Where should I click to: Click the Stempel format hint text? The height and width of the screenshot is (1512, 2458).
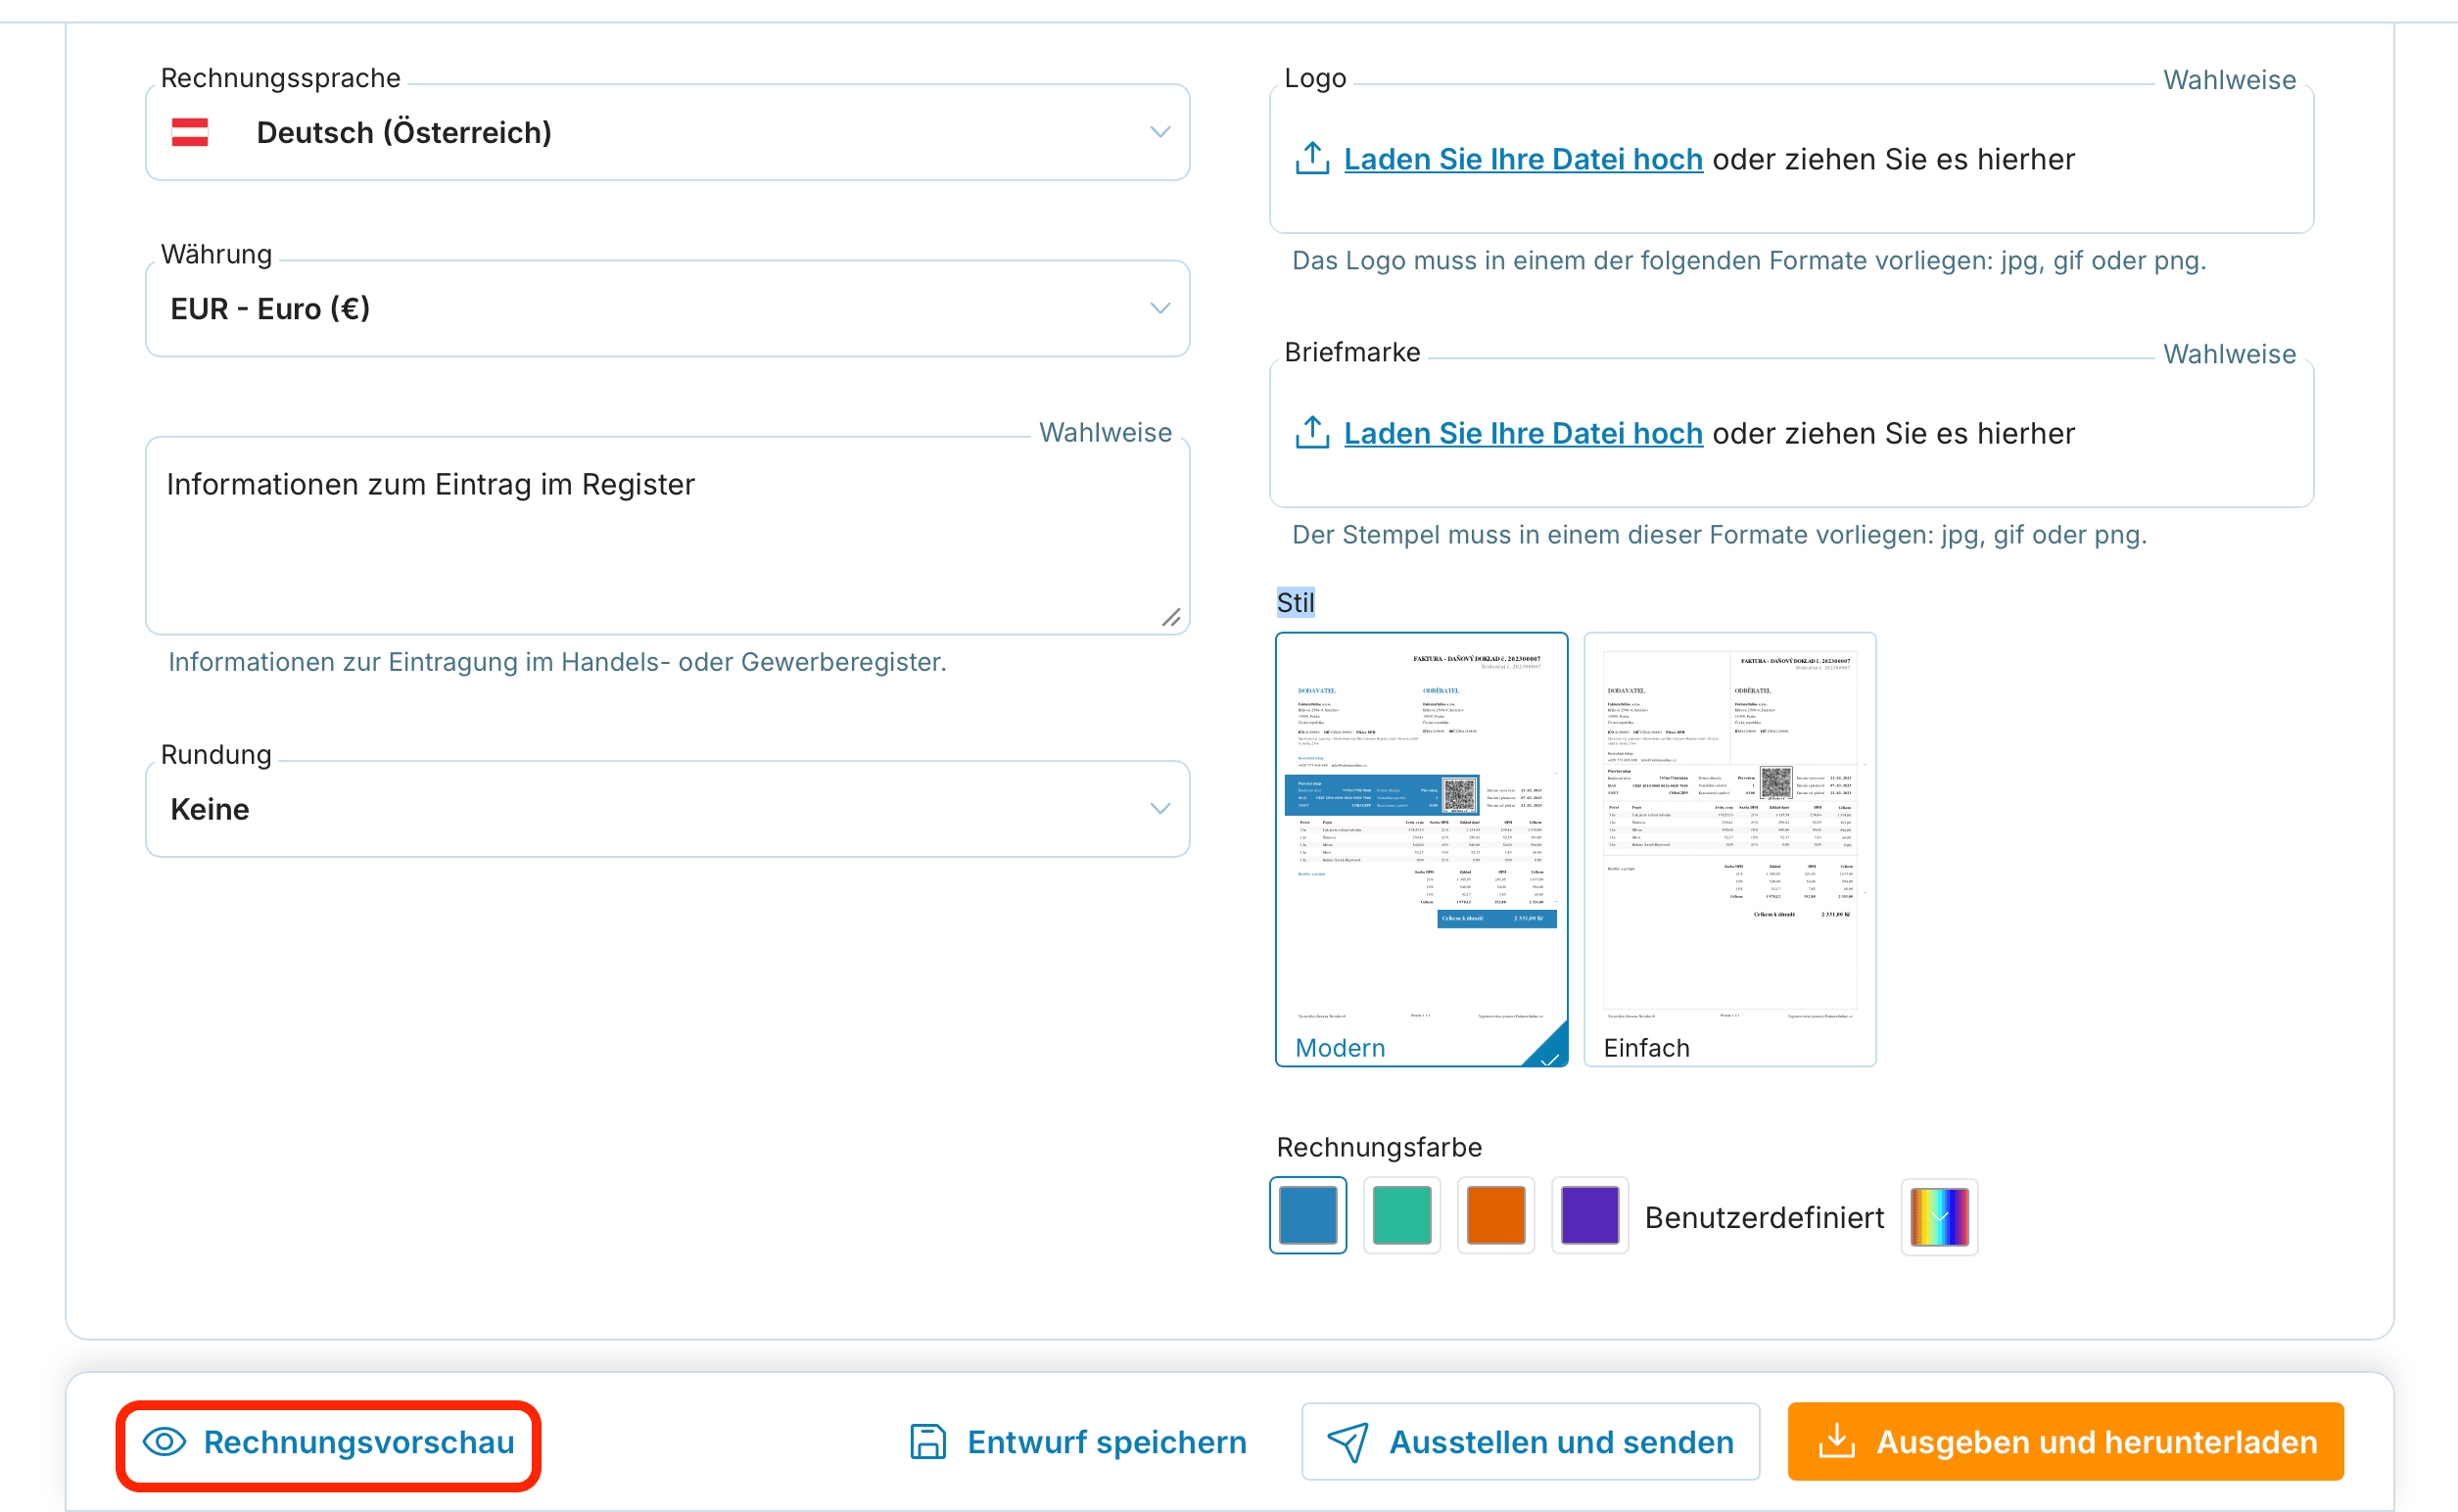(1719, 535)
